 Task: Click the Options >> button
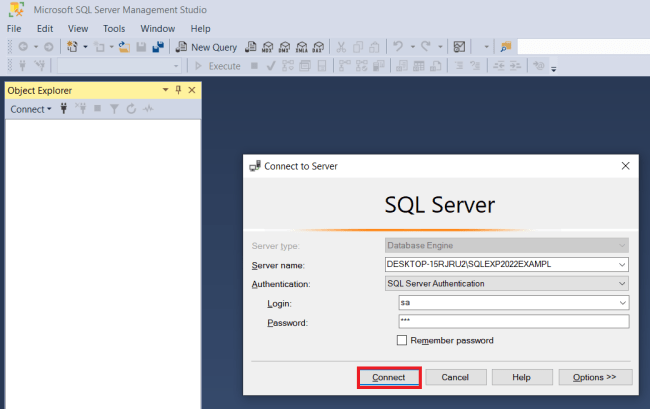(x=595, y=378)
